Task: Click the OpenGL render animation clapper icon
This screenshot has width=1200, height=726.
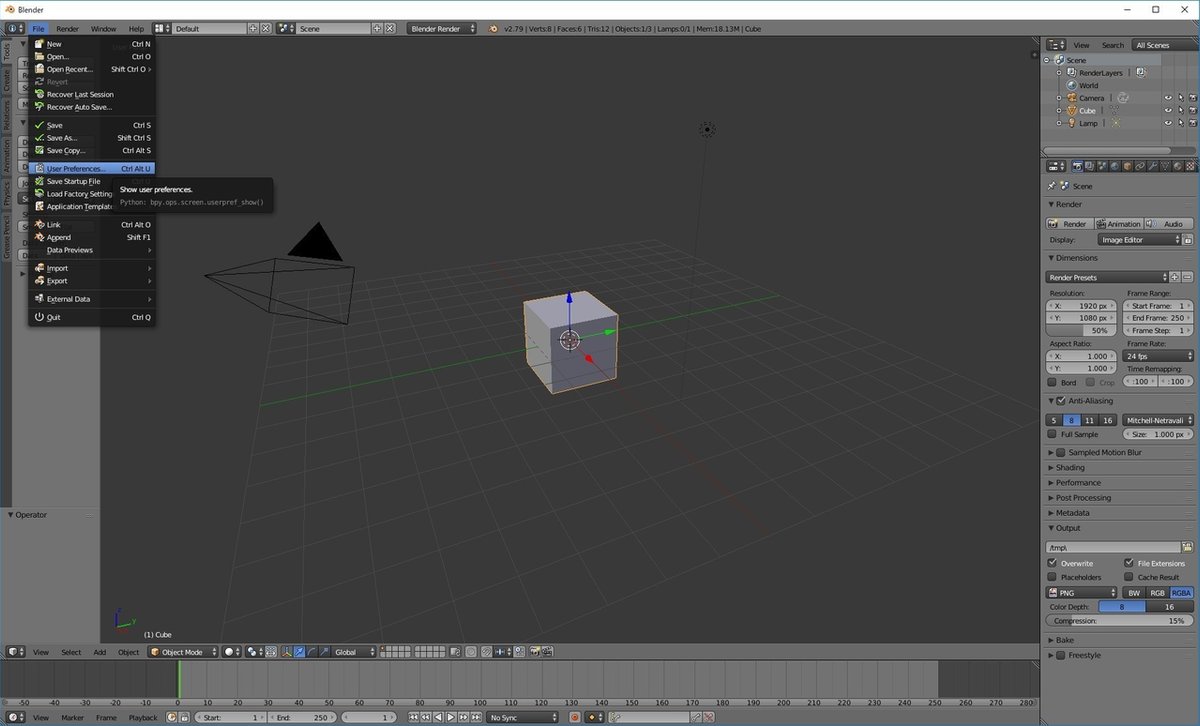Action: [x=547, y=652]
